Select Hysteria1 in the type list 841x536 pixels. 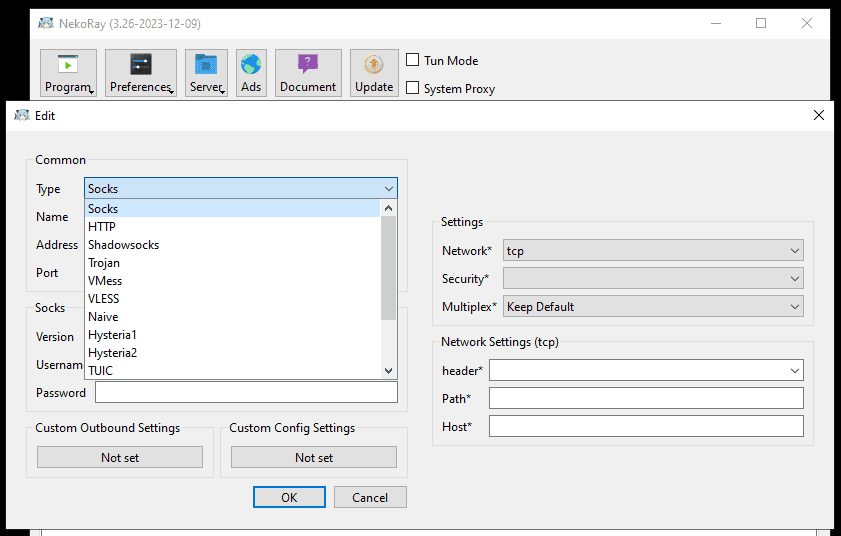[233, 335]
